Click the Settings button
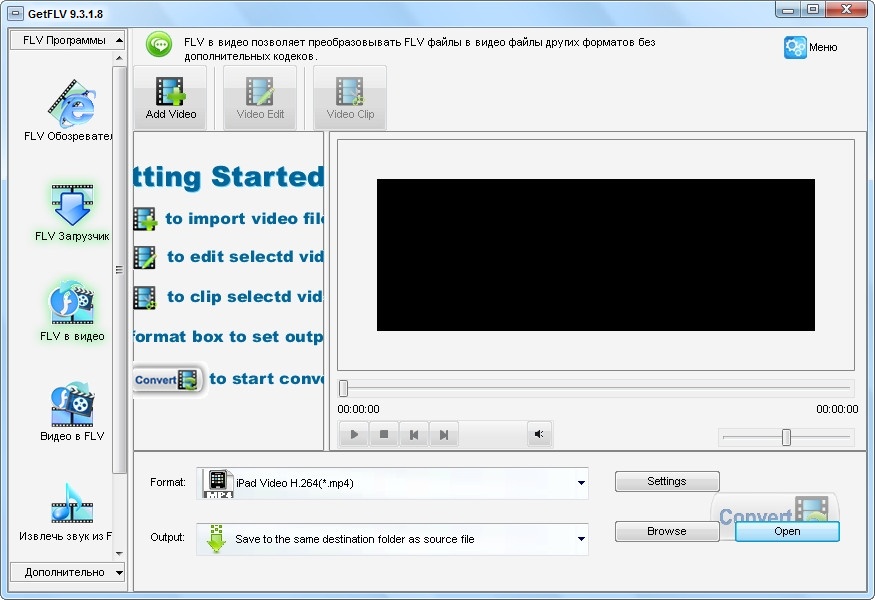The height and width of the screenshot is (600, 875). [667, 481]
